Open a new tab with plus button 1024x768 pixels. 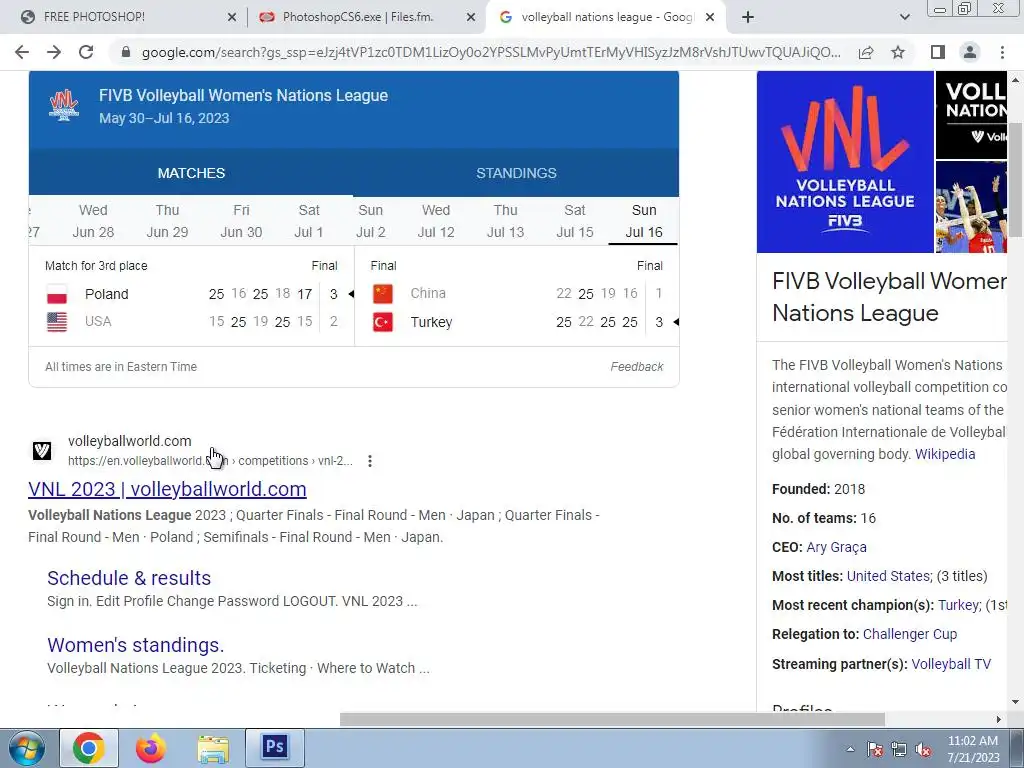(x=748, y=17)
